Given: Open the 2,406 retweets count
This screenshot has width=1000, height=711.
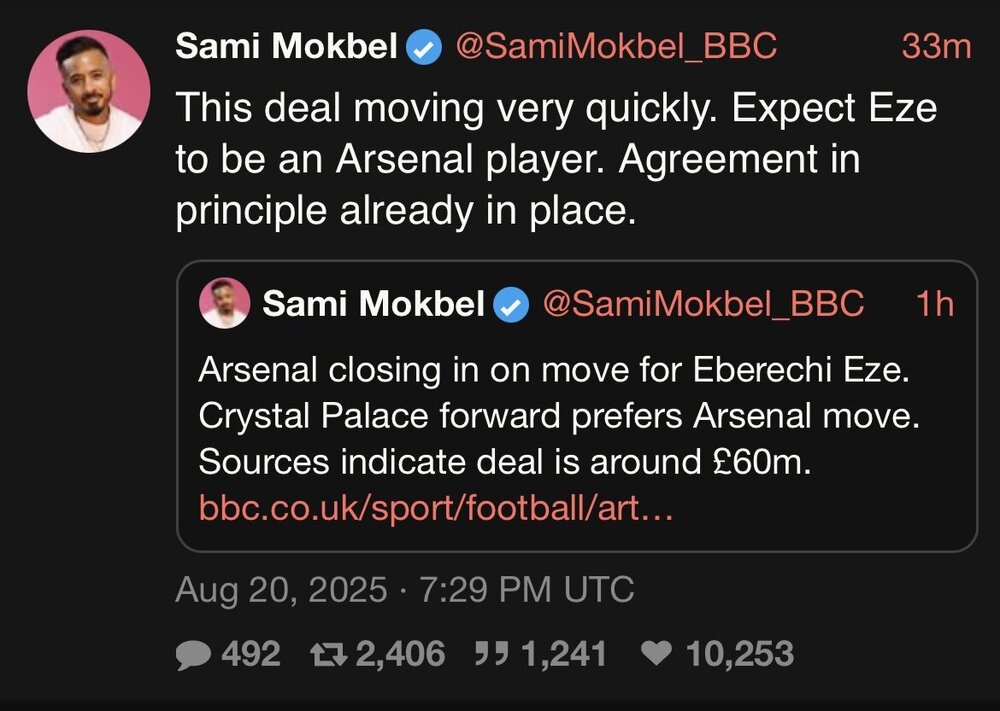Looking at the screenshot, I should coord(398,655).
